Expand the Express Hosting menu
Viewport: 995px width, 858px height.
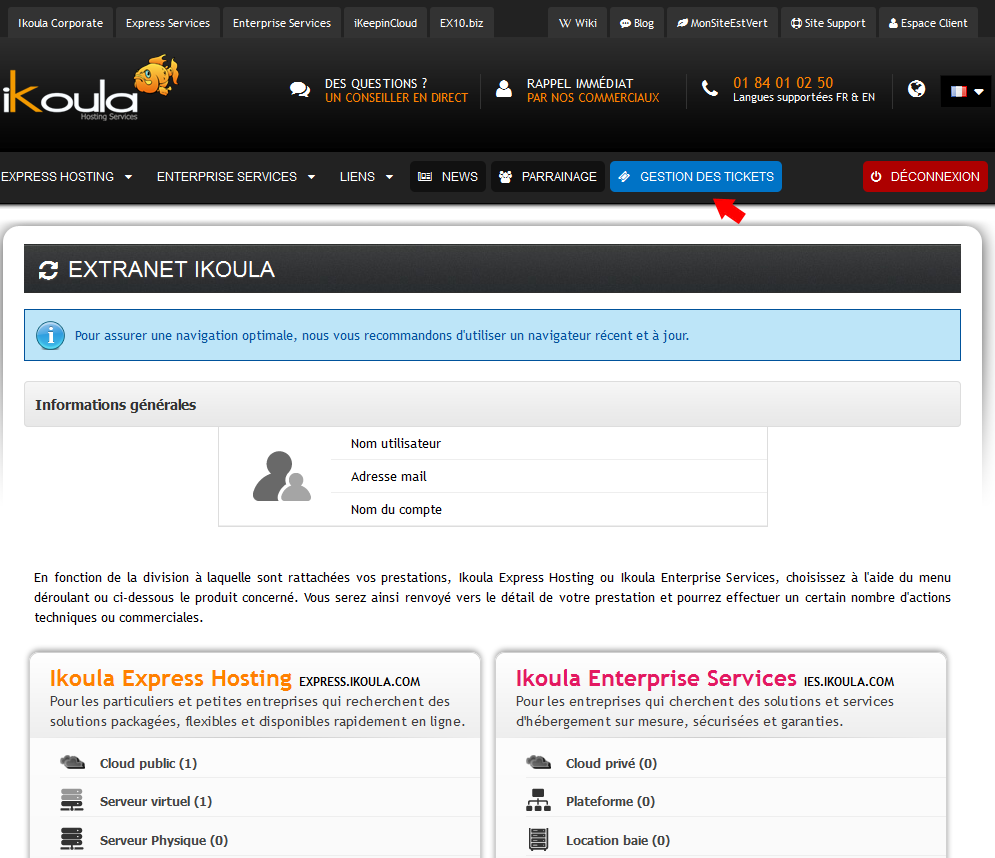coord(66,177)
